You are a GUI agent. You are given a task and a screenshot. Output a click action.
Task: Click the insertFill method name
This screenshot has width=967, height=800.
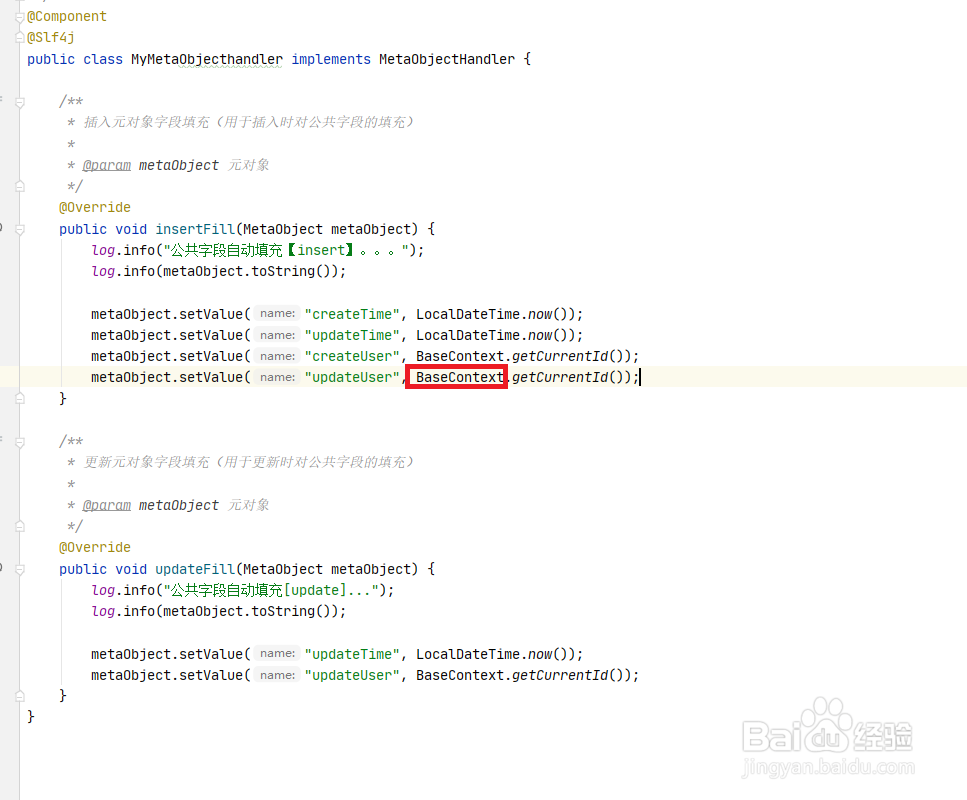[x=195, y=229]
